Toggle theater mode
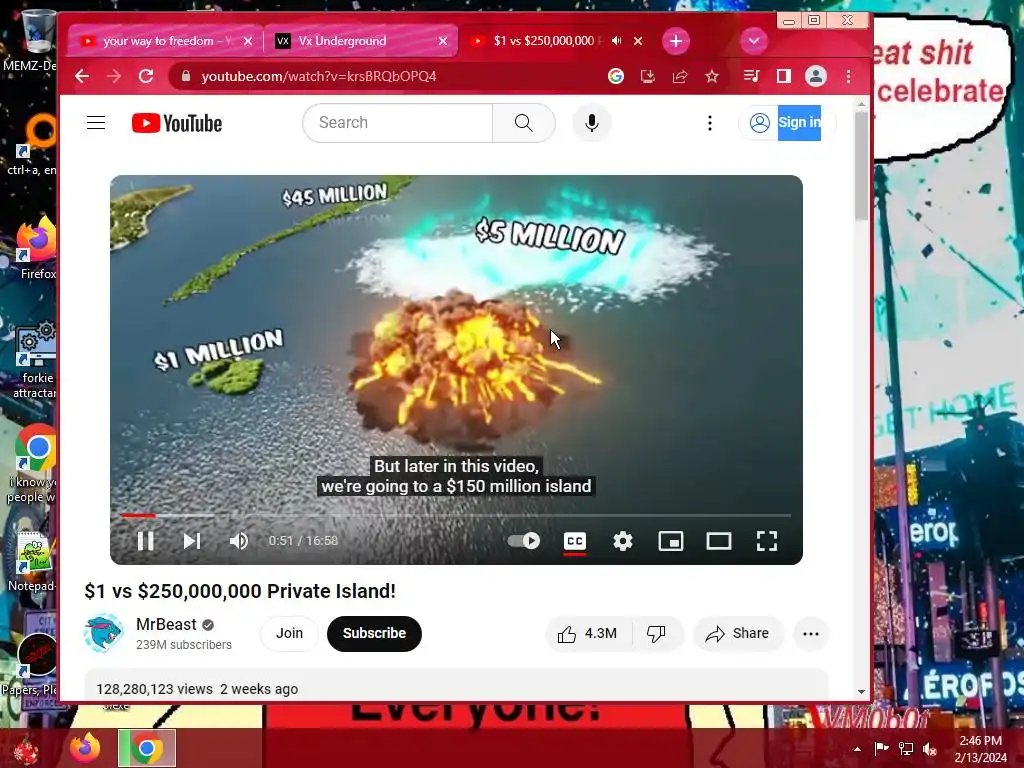 (719, 541)
